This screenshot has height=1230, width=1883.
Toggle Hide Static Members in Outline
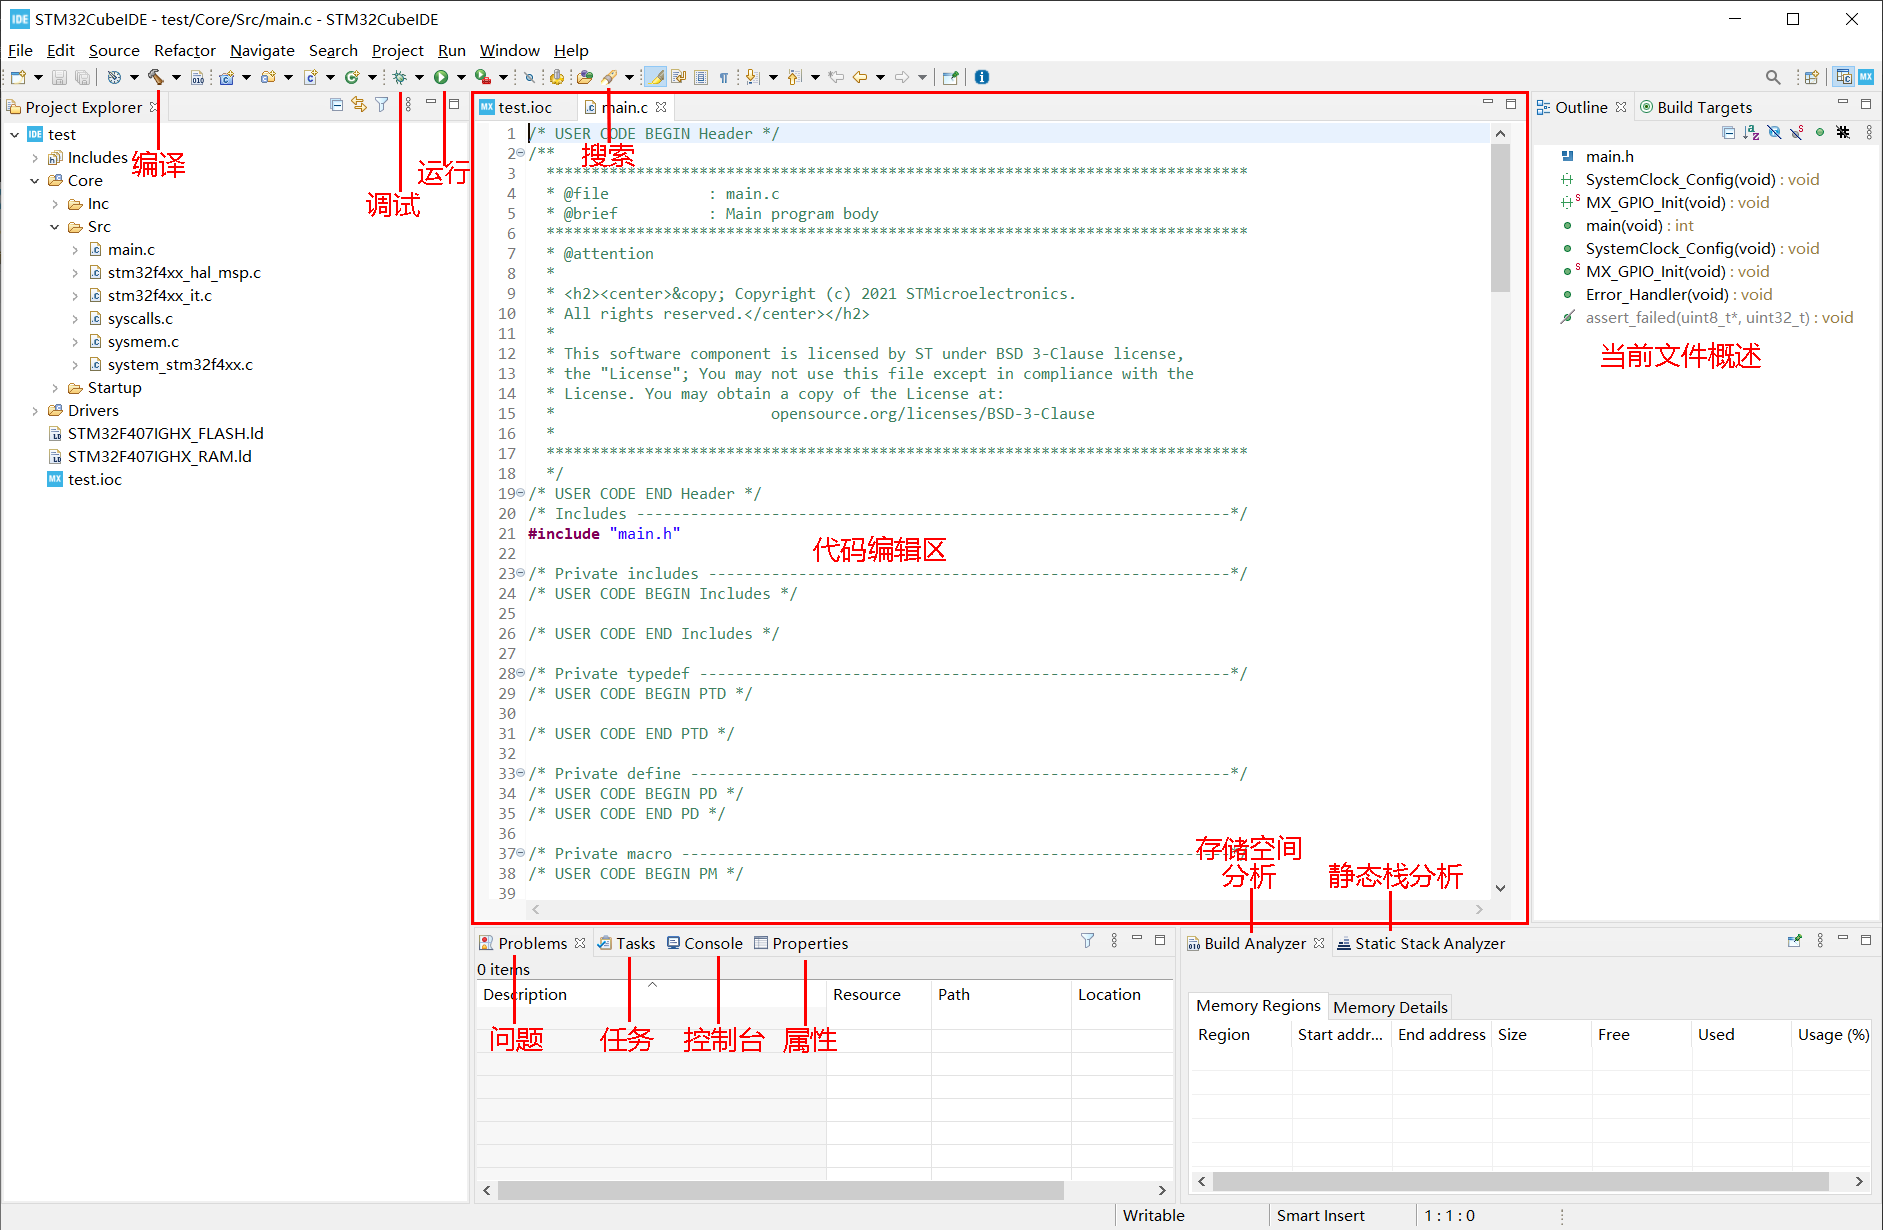coord(1797,132)
